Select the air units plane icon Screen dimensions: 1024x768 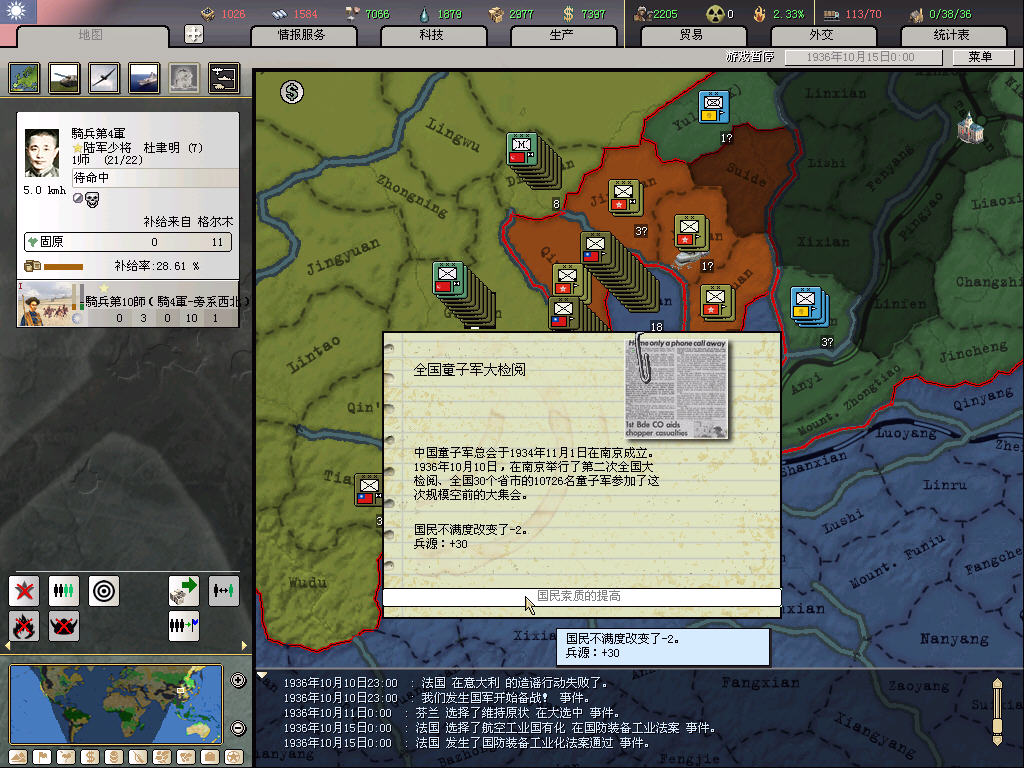coord(104,77)
